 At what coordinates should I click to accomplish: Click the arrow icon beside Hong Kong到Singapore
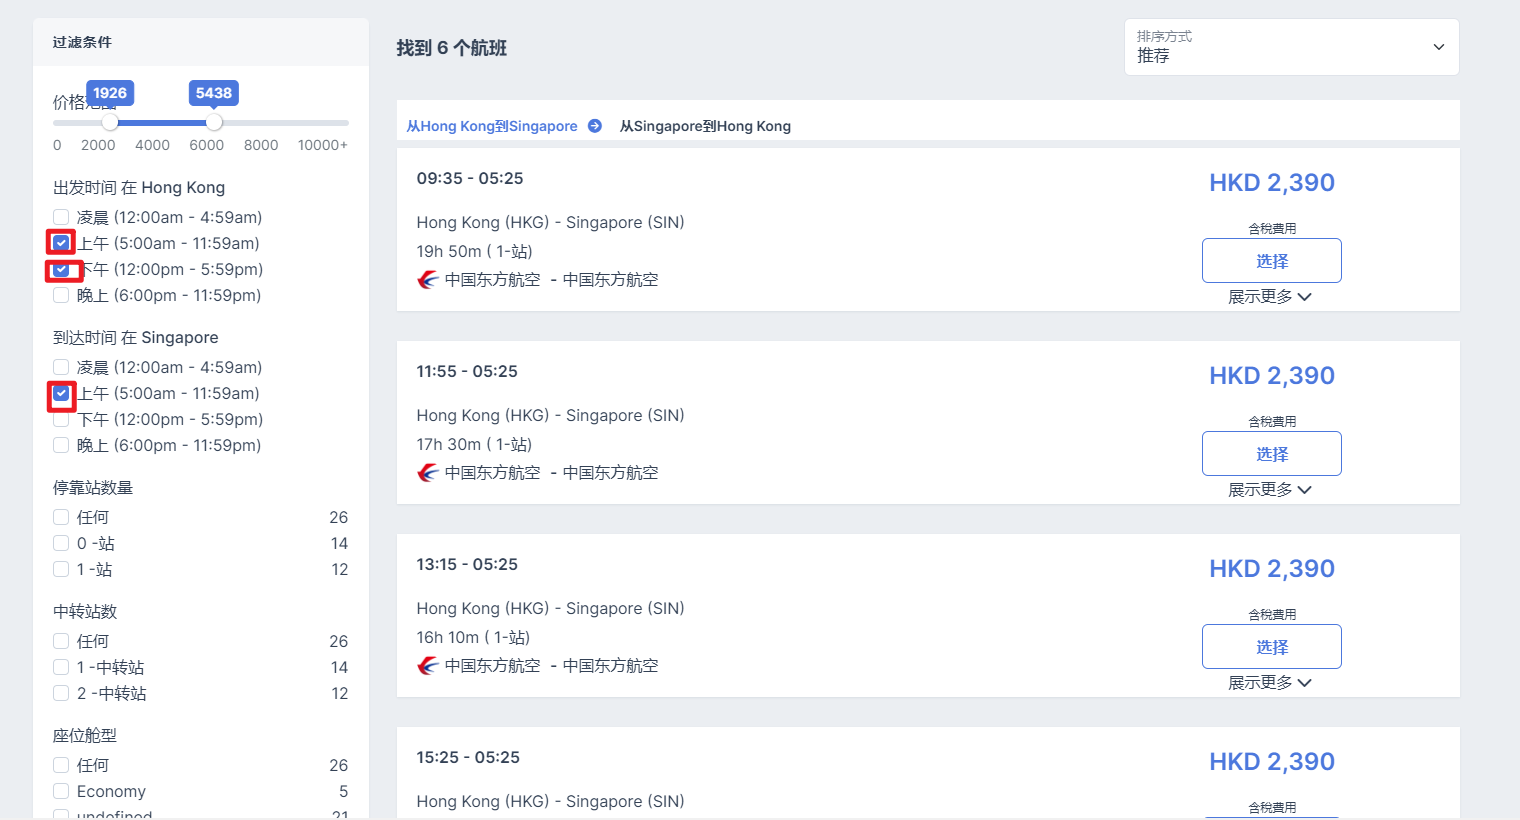[x=595, y=126]
